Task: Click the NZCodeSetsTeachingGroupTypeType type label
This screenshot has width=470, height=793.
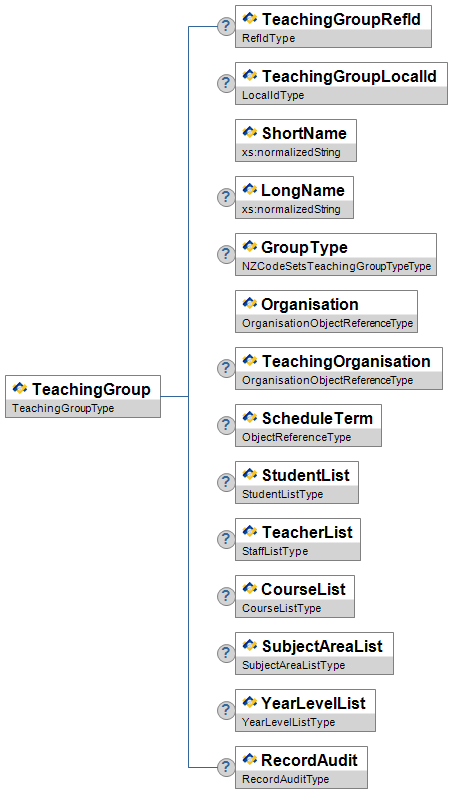Action: pyautogui.click(x=336, y=266)
